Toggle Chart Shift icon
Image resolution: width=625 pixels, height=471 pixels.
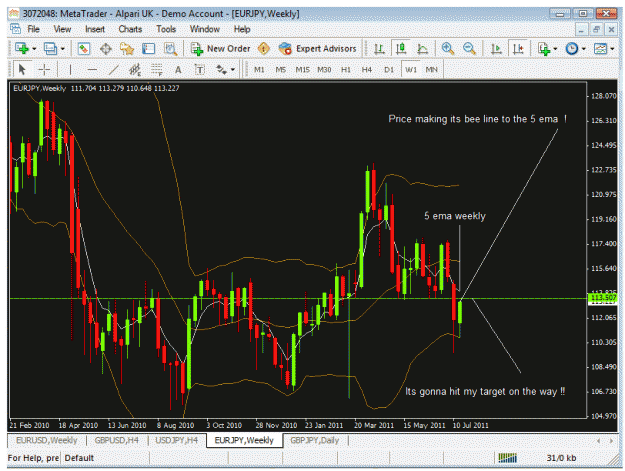click(518, 49)
